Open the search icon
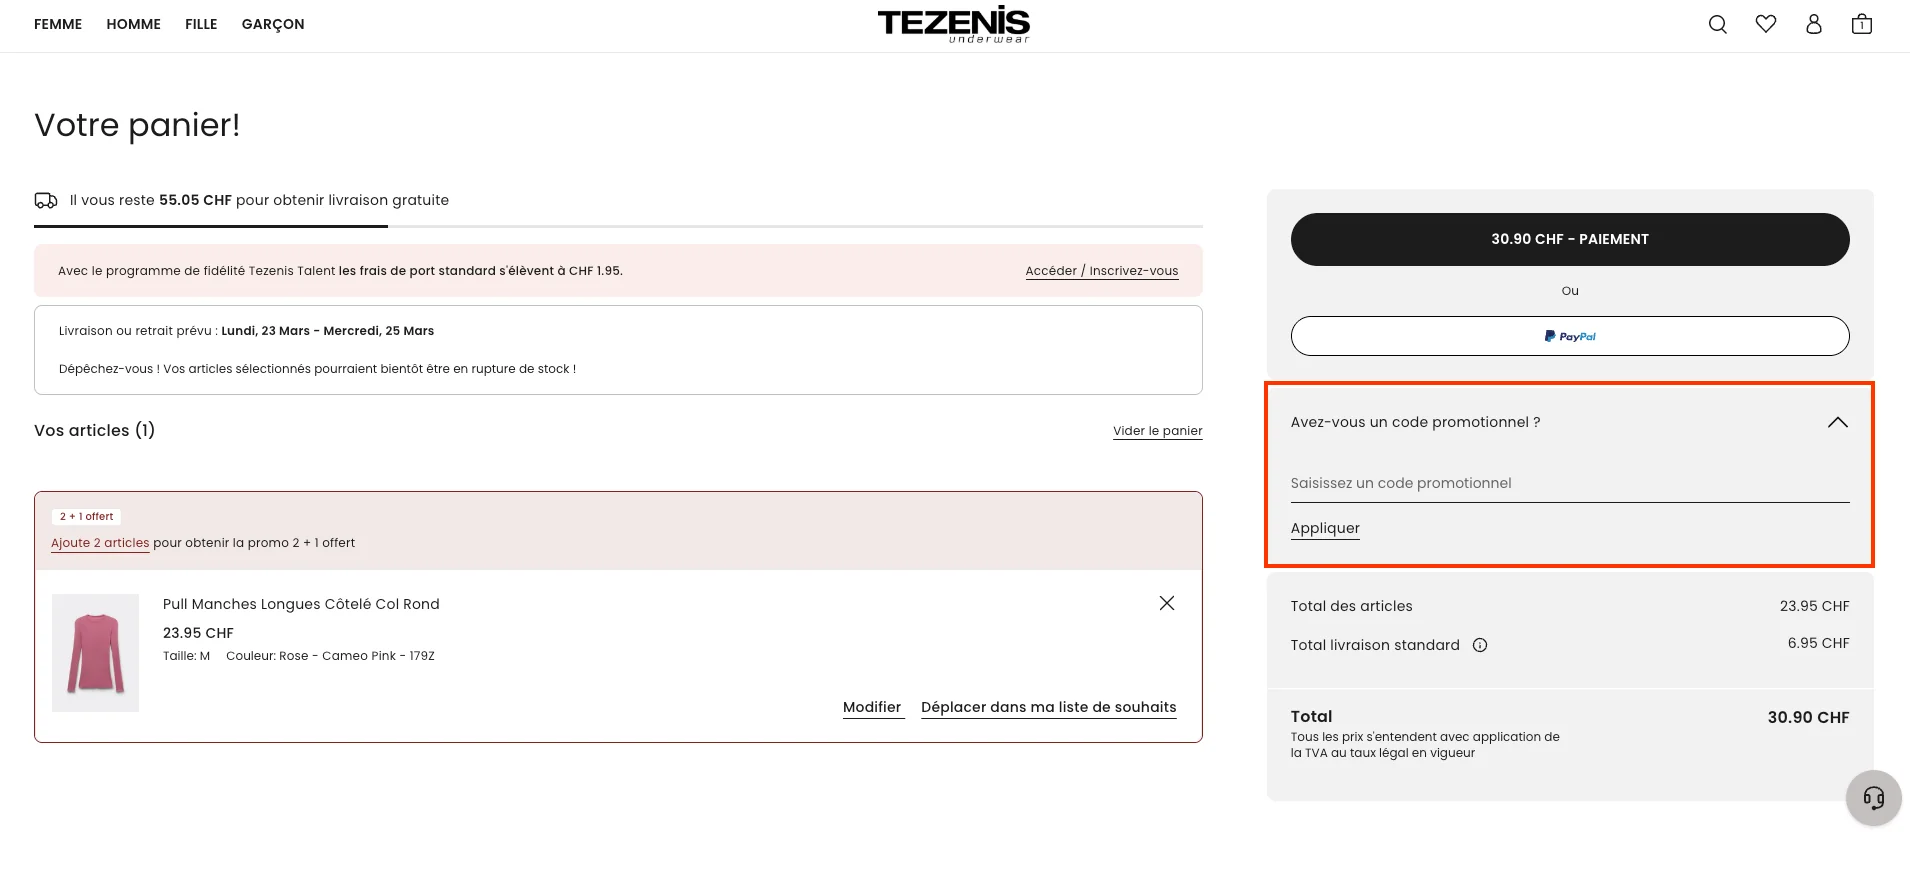 pyautogui.click(x=1717, y=24)
